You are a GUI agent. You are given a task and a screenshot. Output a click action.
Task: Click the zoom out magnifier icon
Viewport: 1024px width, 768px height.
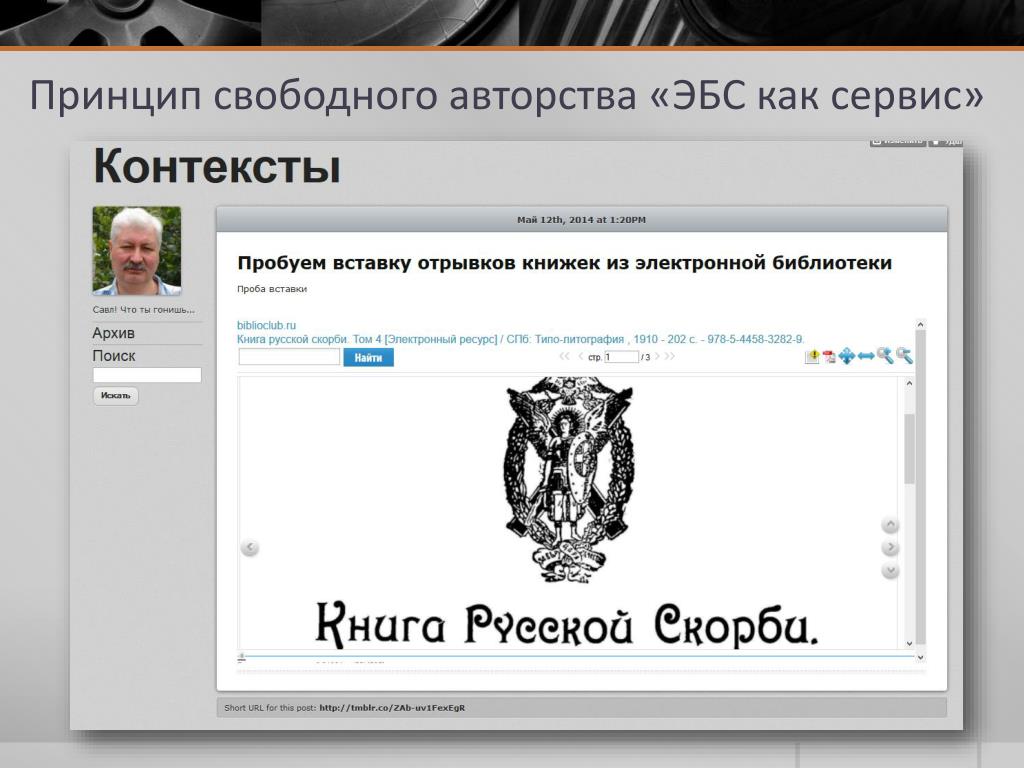(904, 355)
